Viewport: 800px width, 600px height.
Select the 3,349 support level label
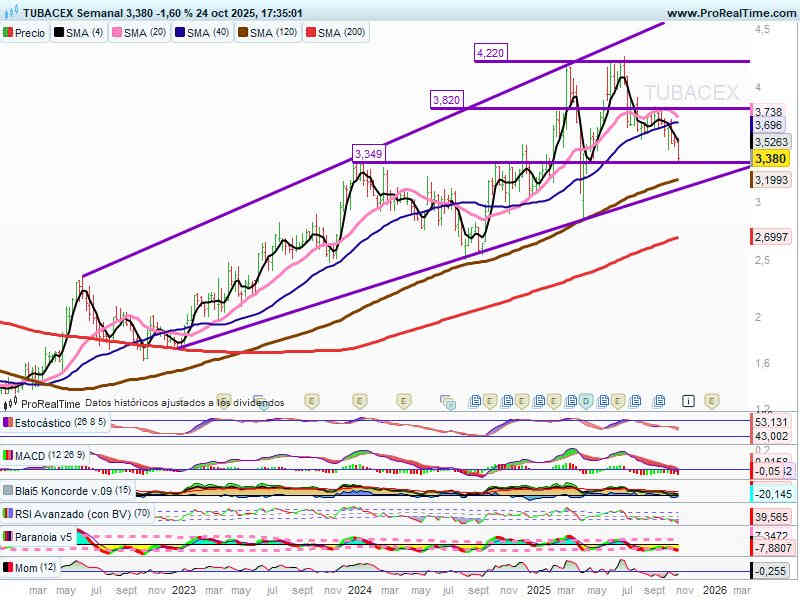pyautogui.click(x=368, y=154)
